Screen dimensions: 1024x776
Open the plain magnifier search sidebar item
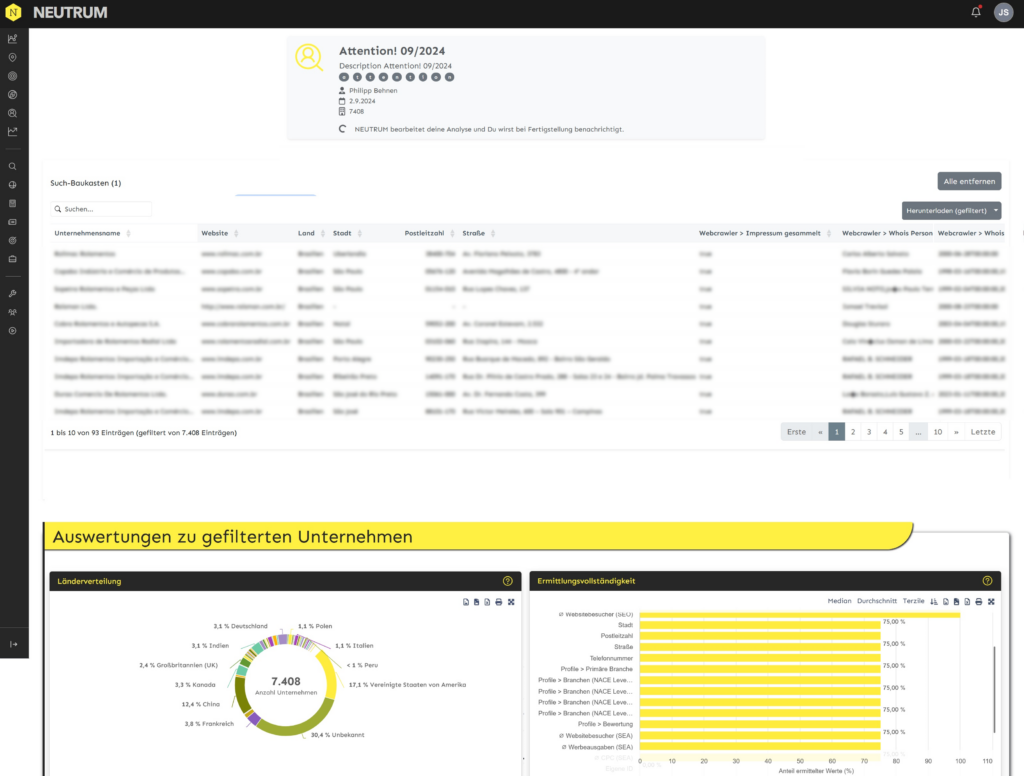point(12,167)
